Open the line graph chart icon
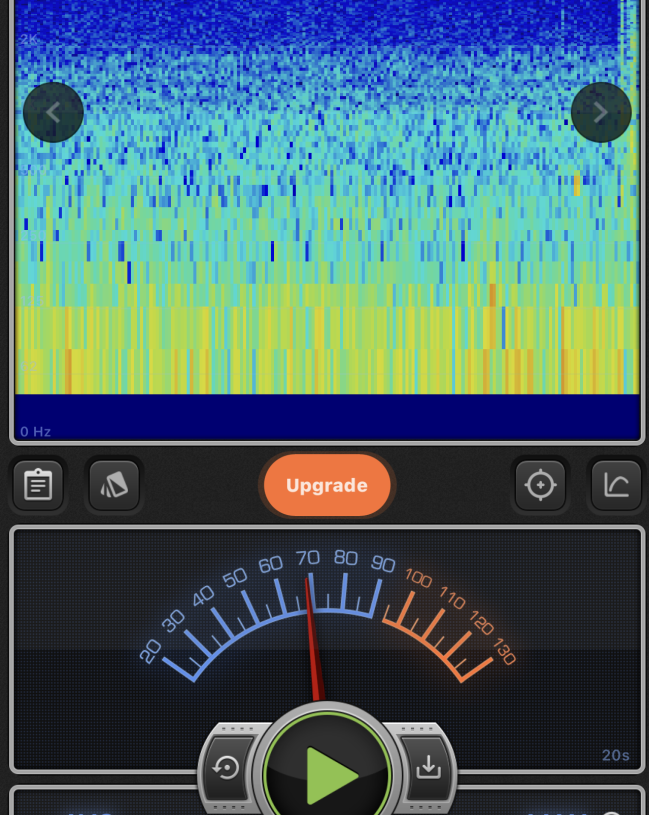 pyautogui.click(x=616, y=485)
